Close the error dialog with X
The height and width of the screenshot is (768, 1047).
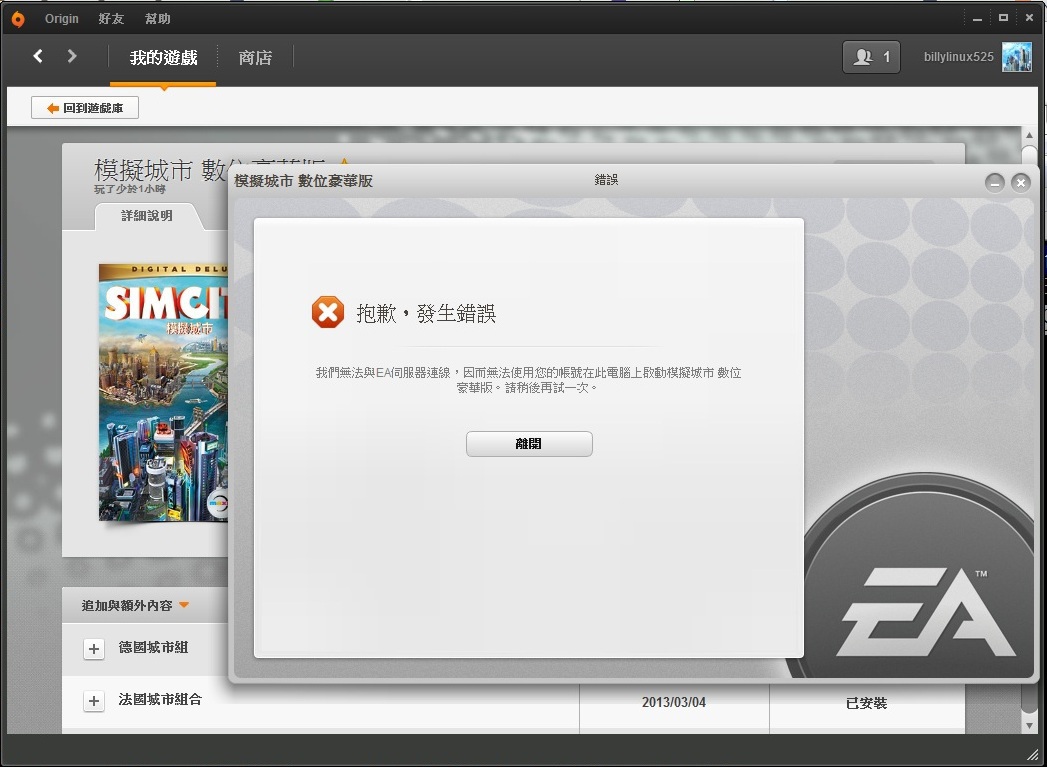tap(1020, 182)
